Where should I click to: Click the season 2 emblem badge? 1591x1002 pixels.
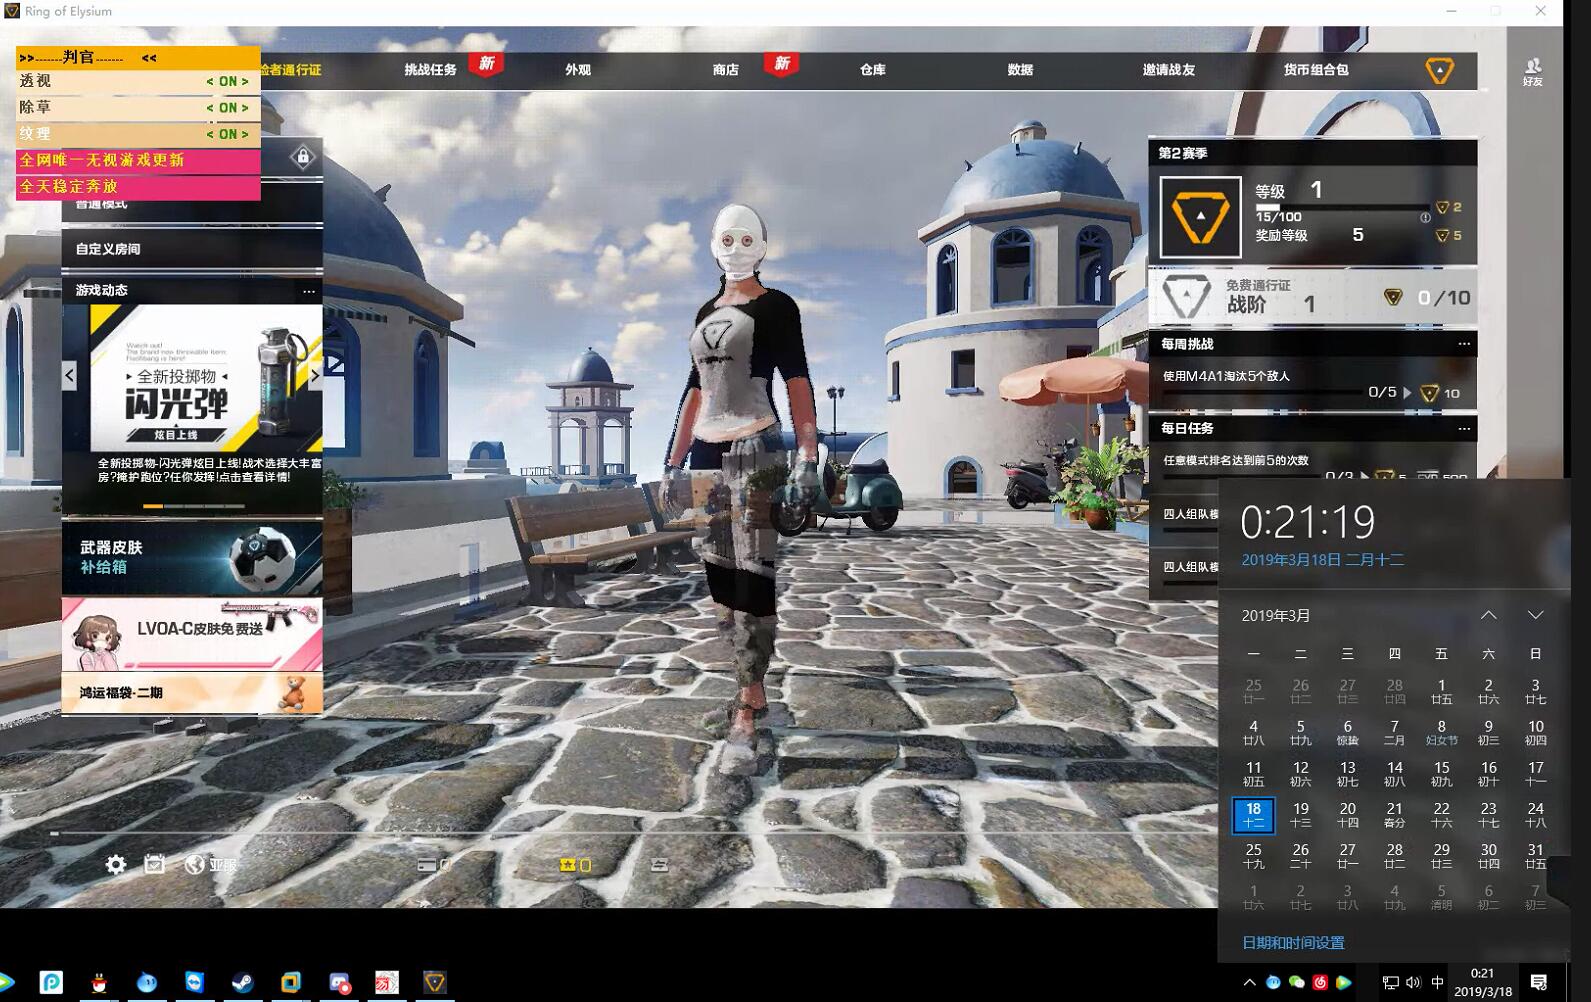pyautogui.click(x=1200, y=217)
